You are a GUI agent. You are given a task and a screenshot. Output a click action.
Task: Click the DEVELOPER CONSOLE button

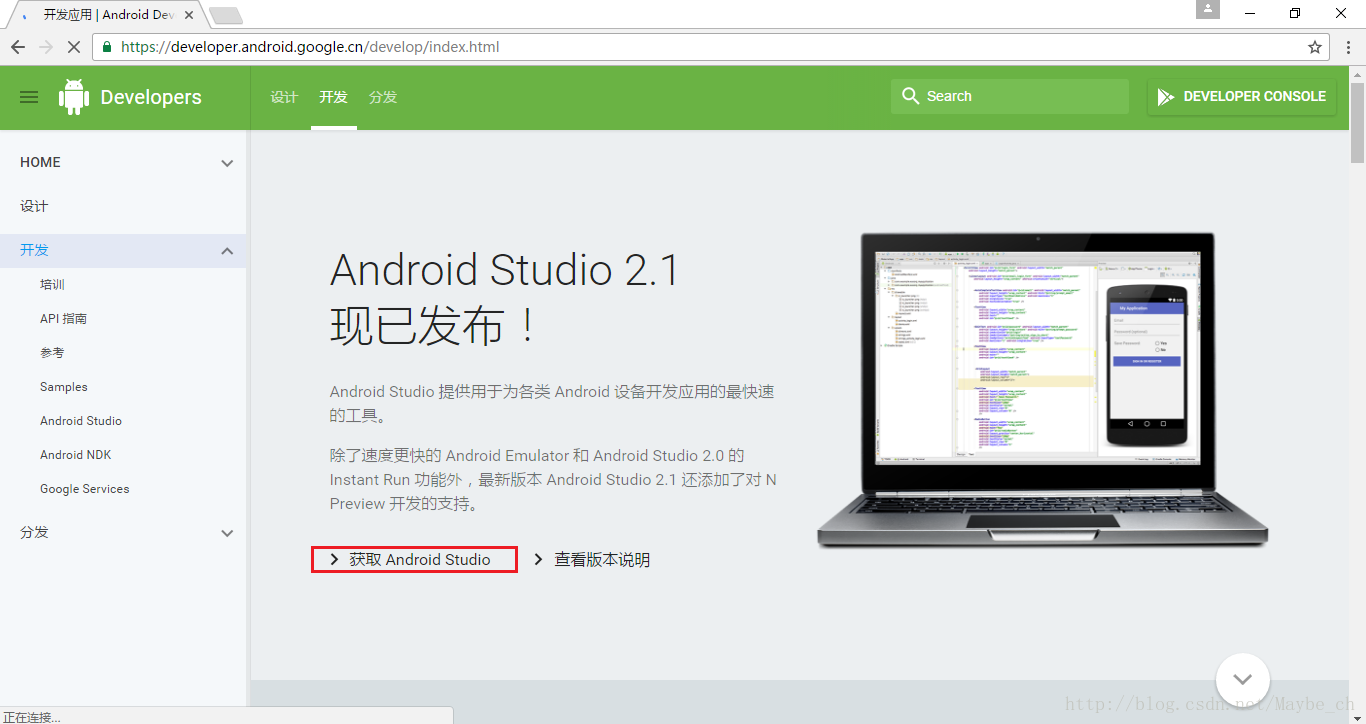pos(1242,97)
